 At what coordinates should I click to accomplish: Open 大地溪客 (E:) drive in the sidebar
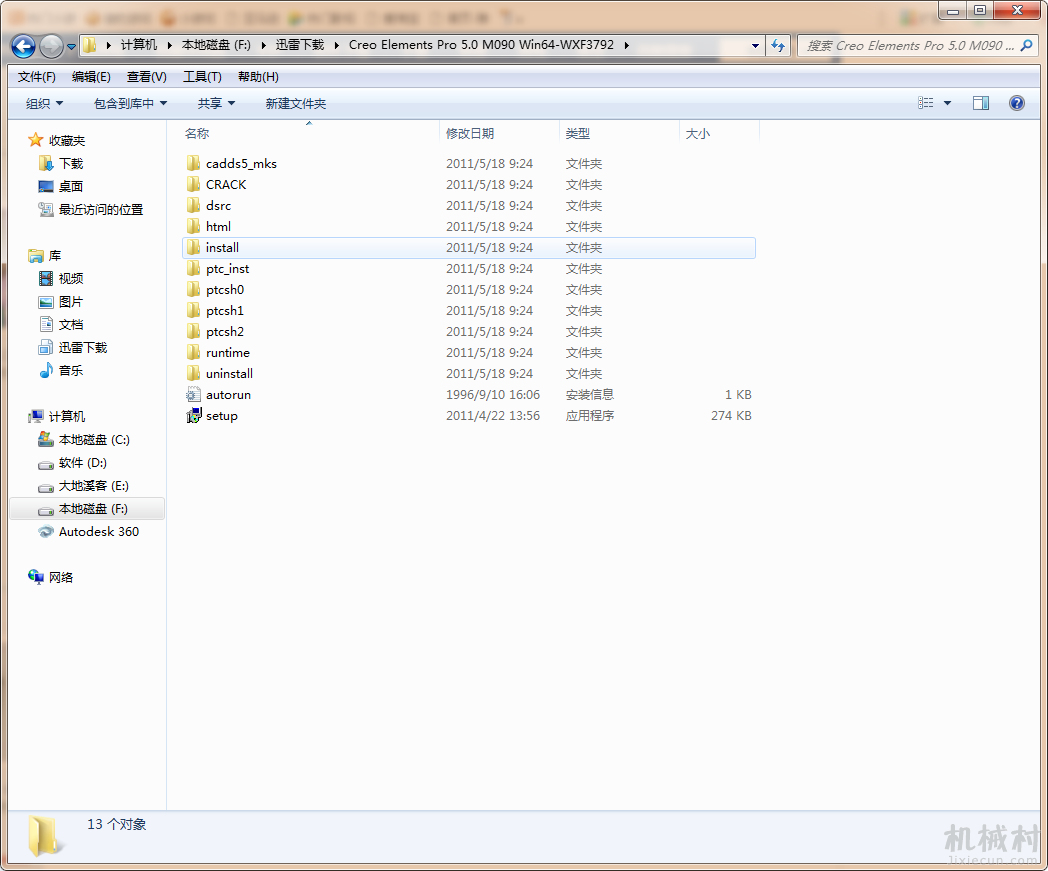94,486
